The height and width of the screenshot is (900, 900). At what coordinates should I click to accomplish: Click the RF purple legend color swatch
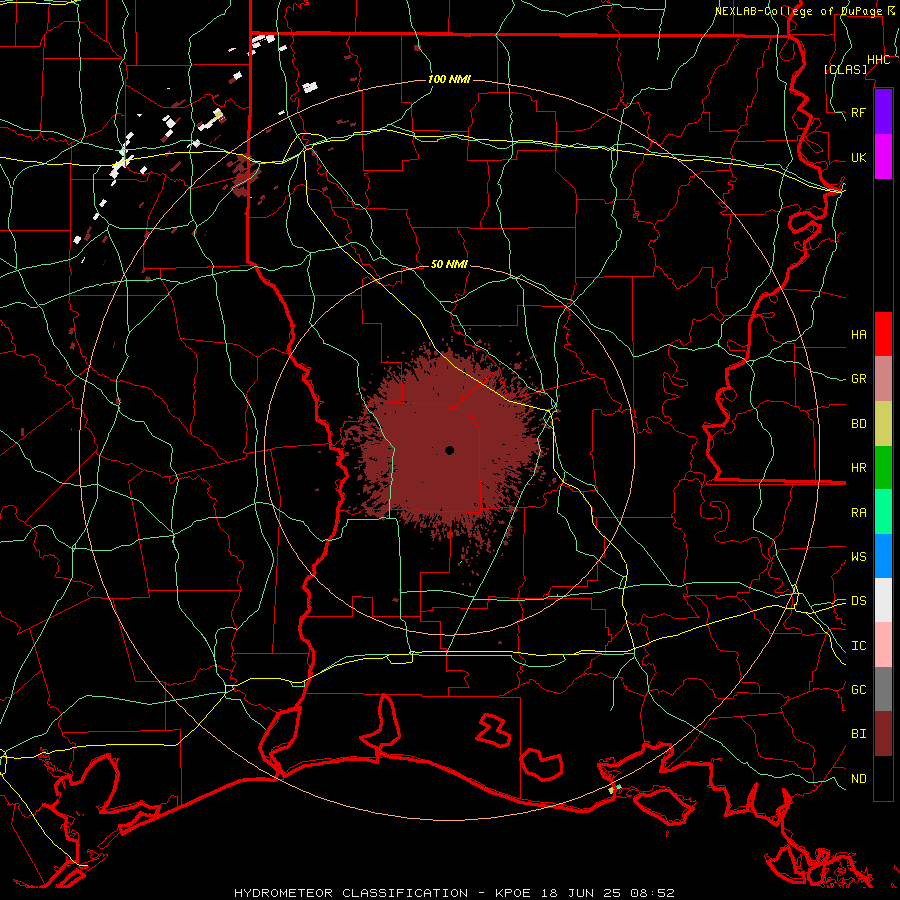[x=883, y=112]
